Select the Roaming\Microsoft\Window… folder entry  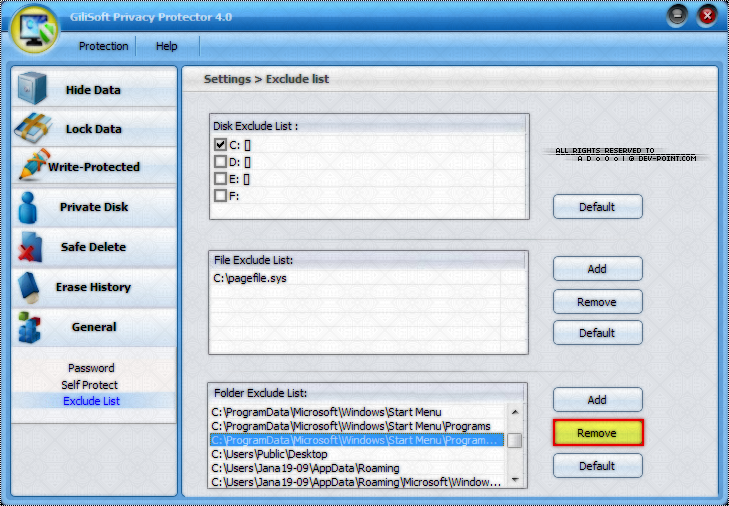click(357, 482)
